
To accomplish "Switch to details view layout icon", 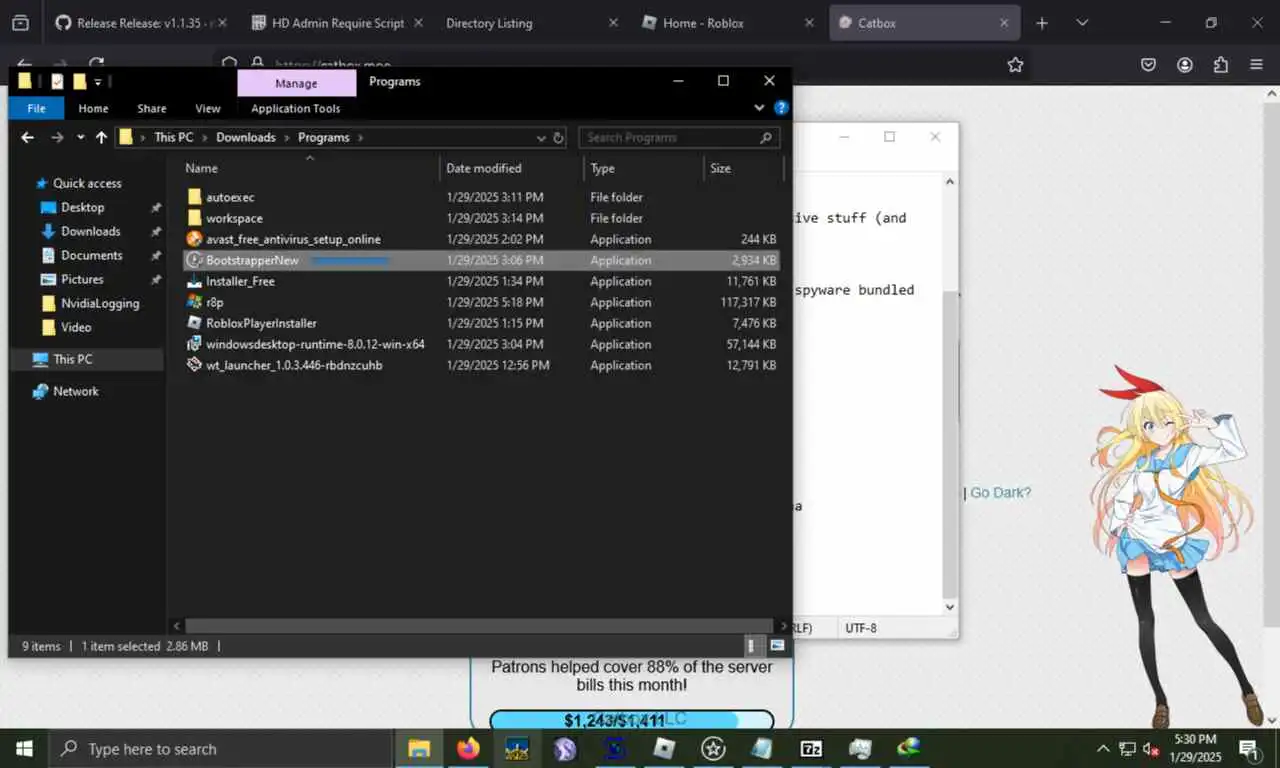I will click(751, 646).
